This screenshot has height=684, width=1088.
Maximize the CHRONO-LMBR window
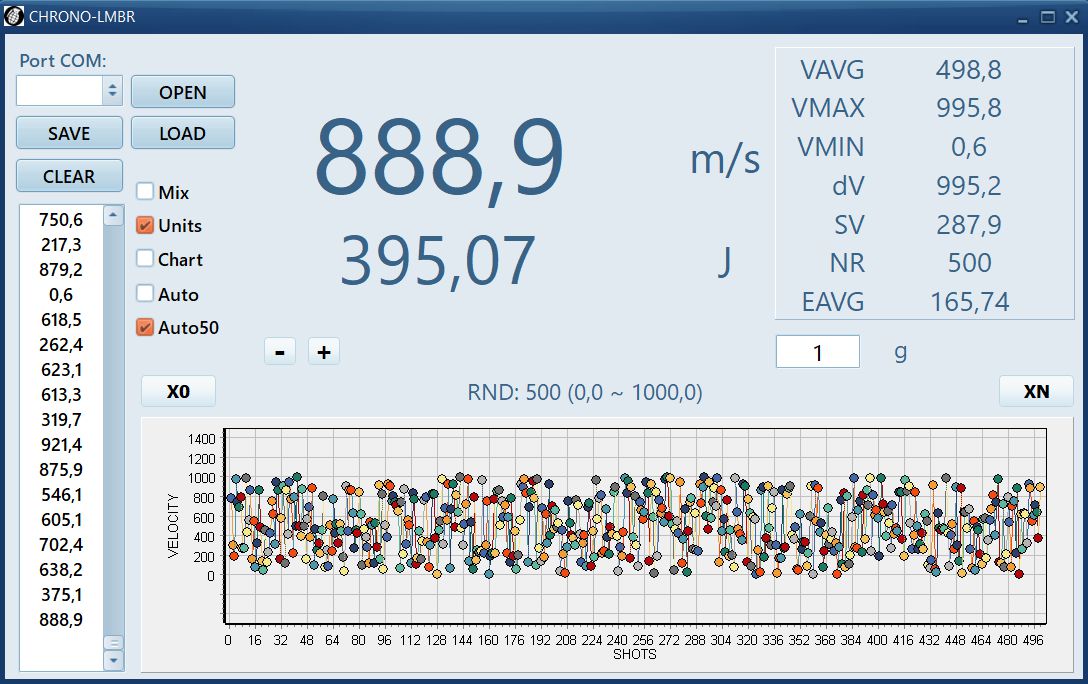[1048, 17]
